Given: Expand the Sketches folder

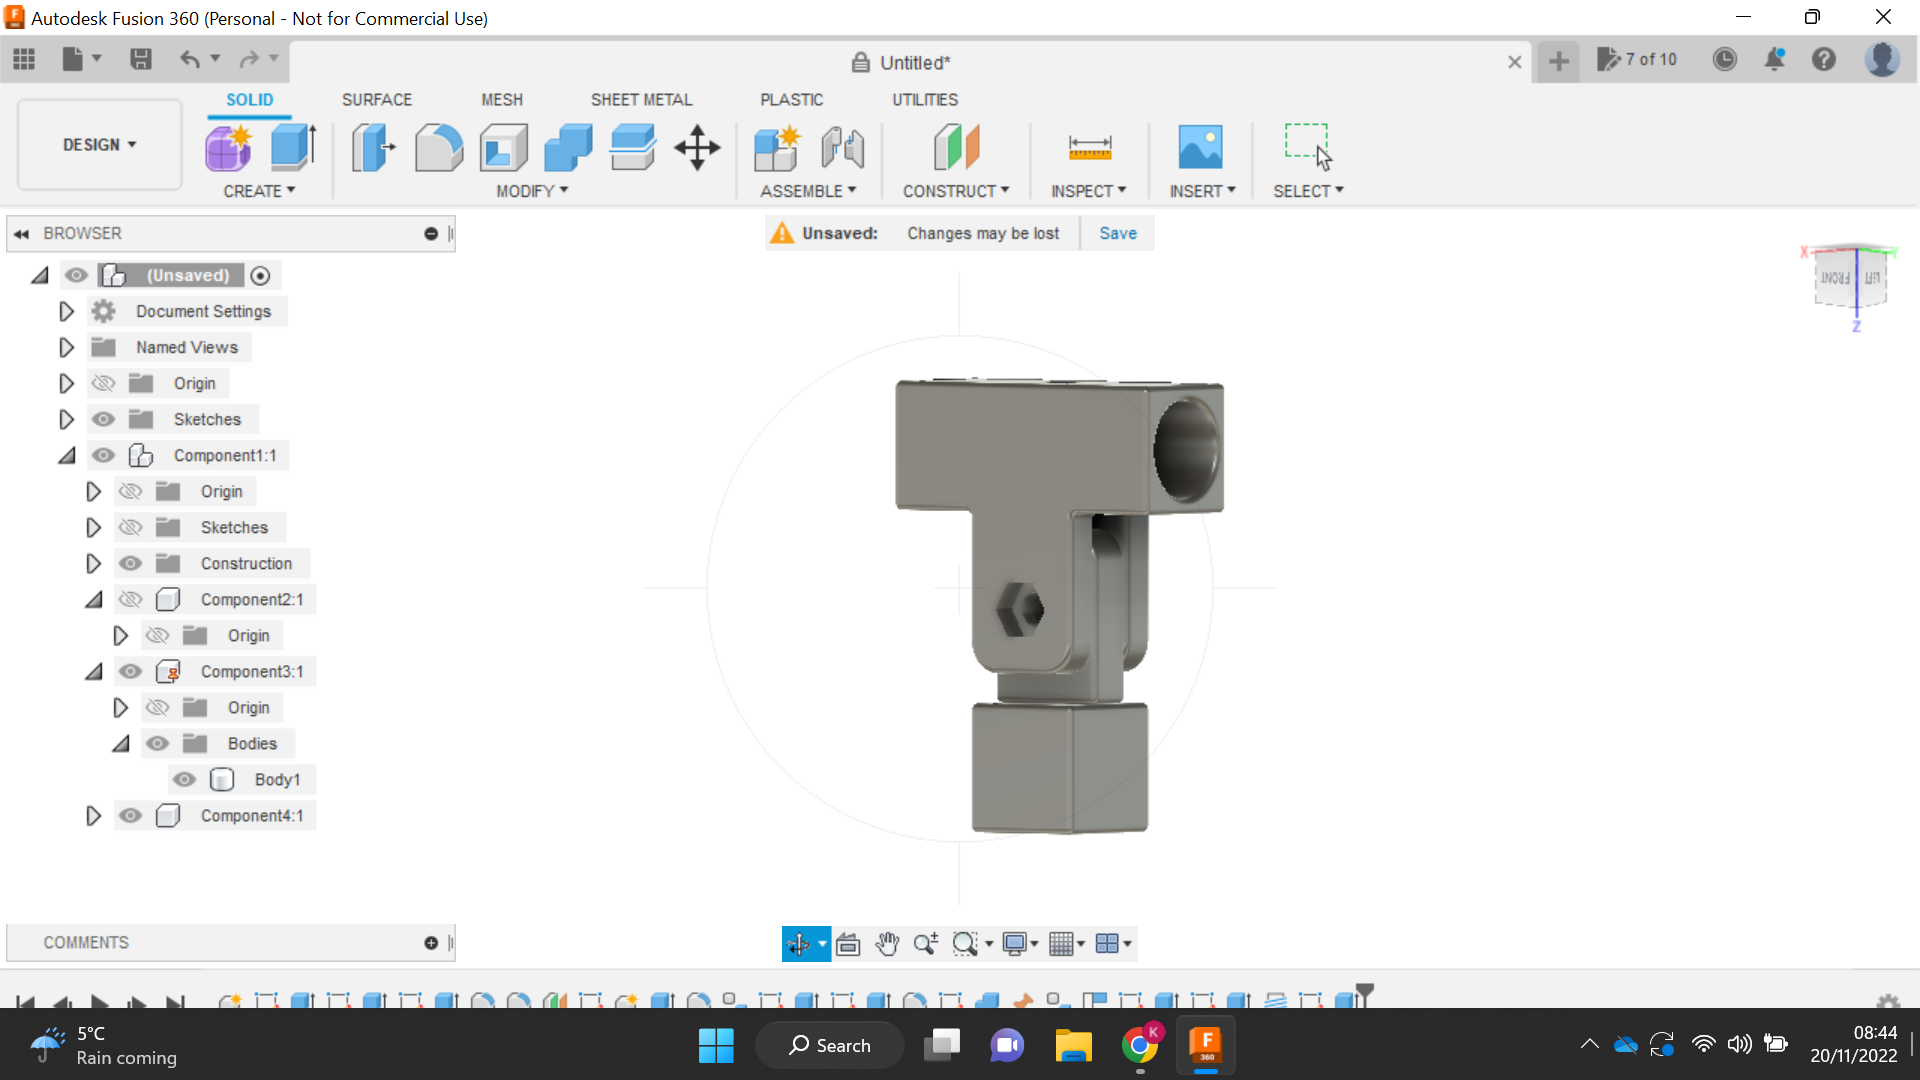Looking at the screenshot, I should [x=66, y=419].
